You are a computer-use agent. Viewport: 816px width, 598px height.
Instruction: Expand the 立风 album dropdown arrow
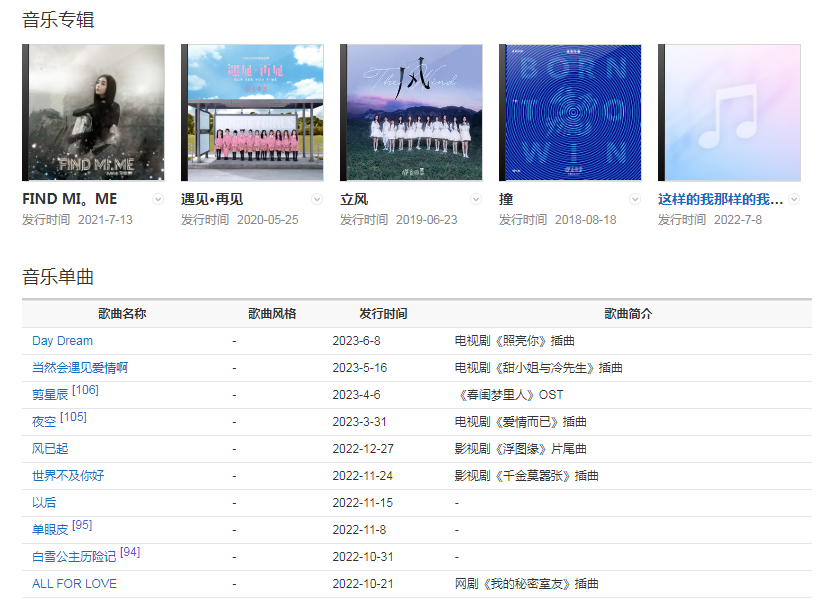pyautogui.click(x=476, y=199)
